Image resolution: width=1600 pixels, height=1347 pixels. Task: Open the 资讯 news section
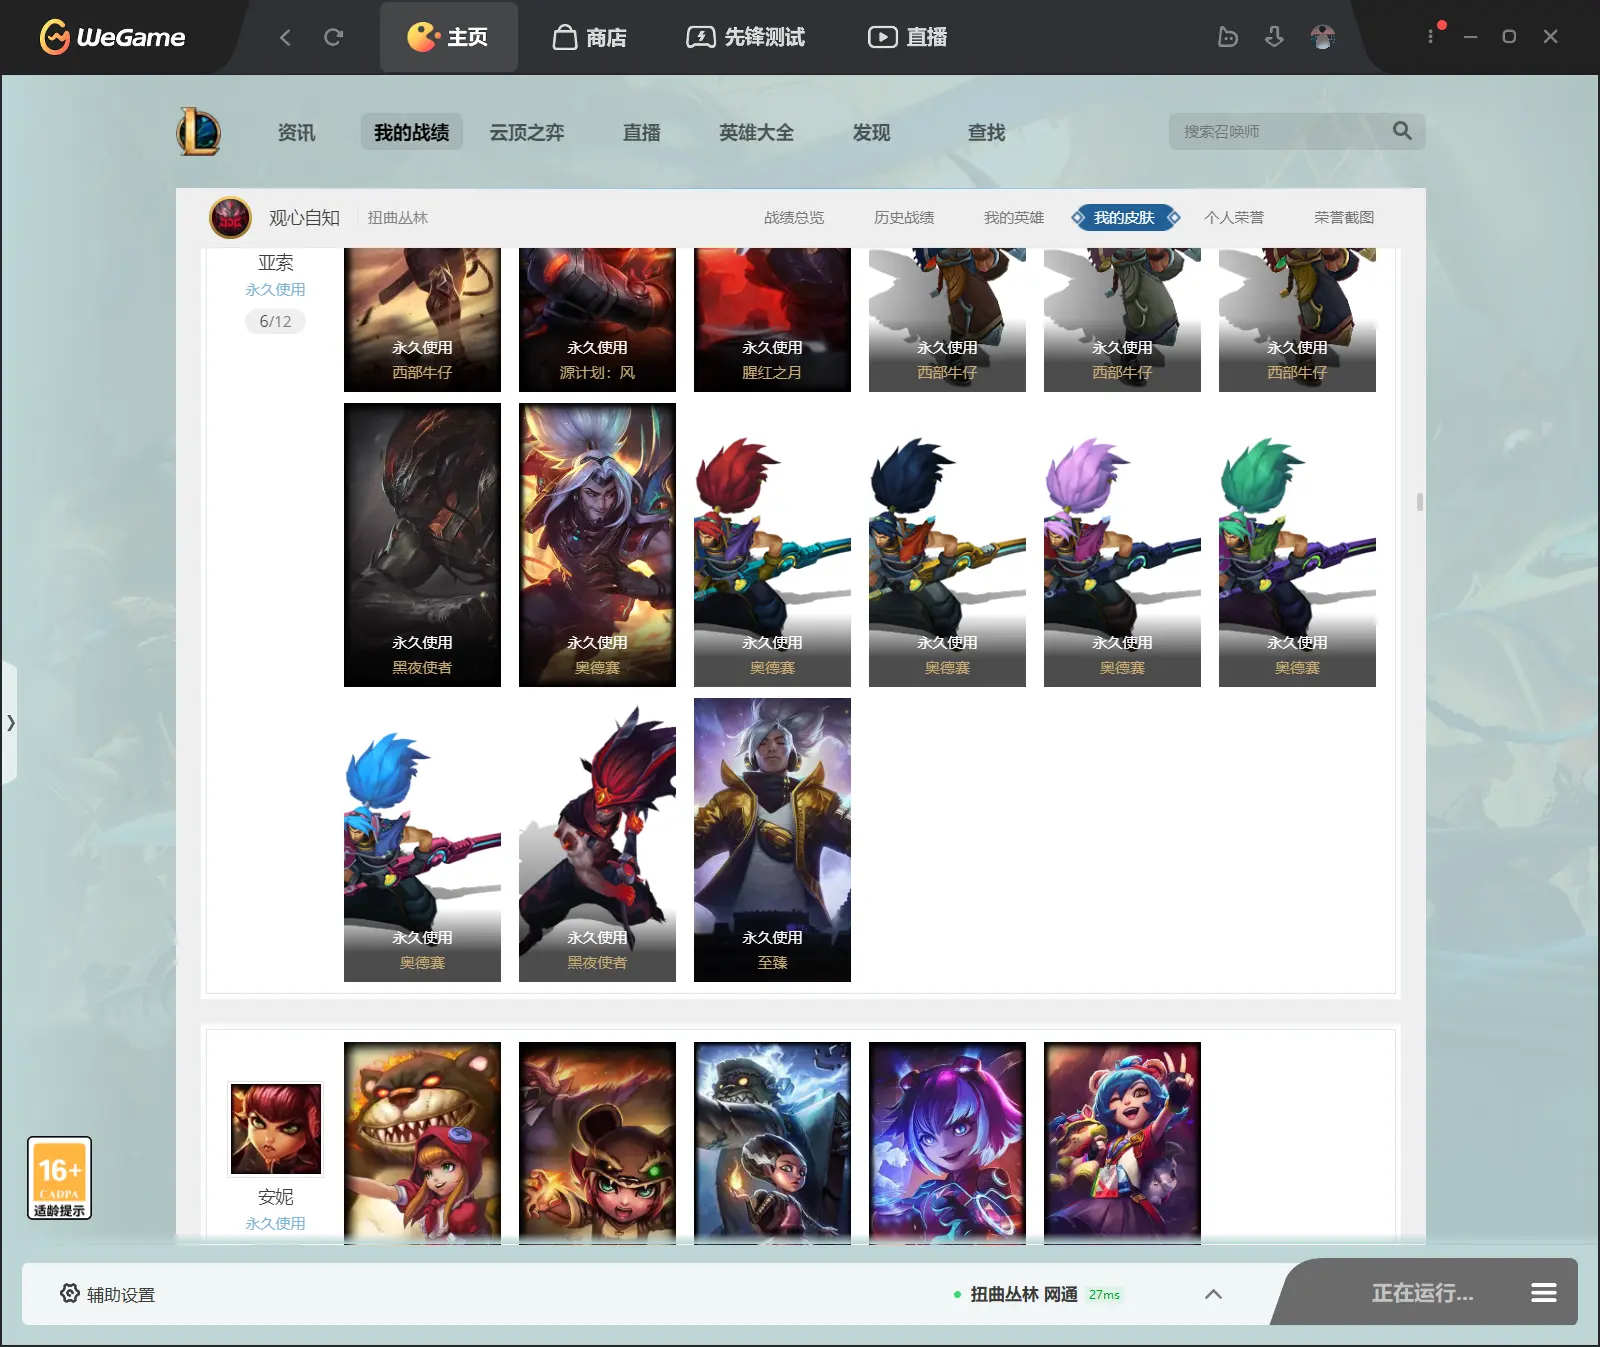(x=296, y=132)
